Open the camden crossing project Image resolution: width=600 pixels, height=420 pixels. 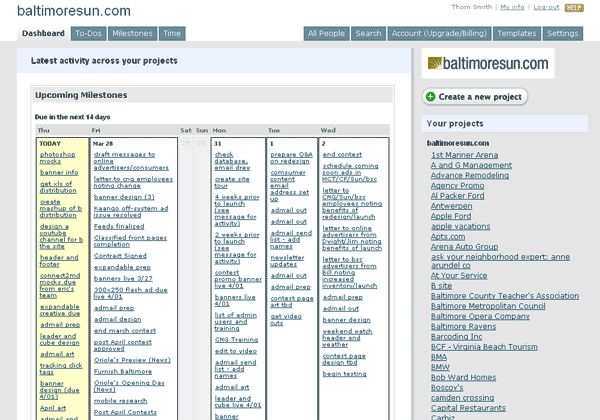(x=463, y=398)
